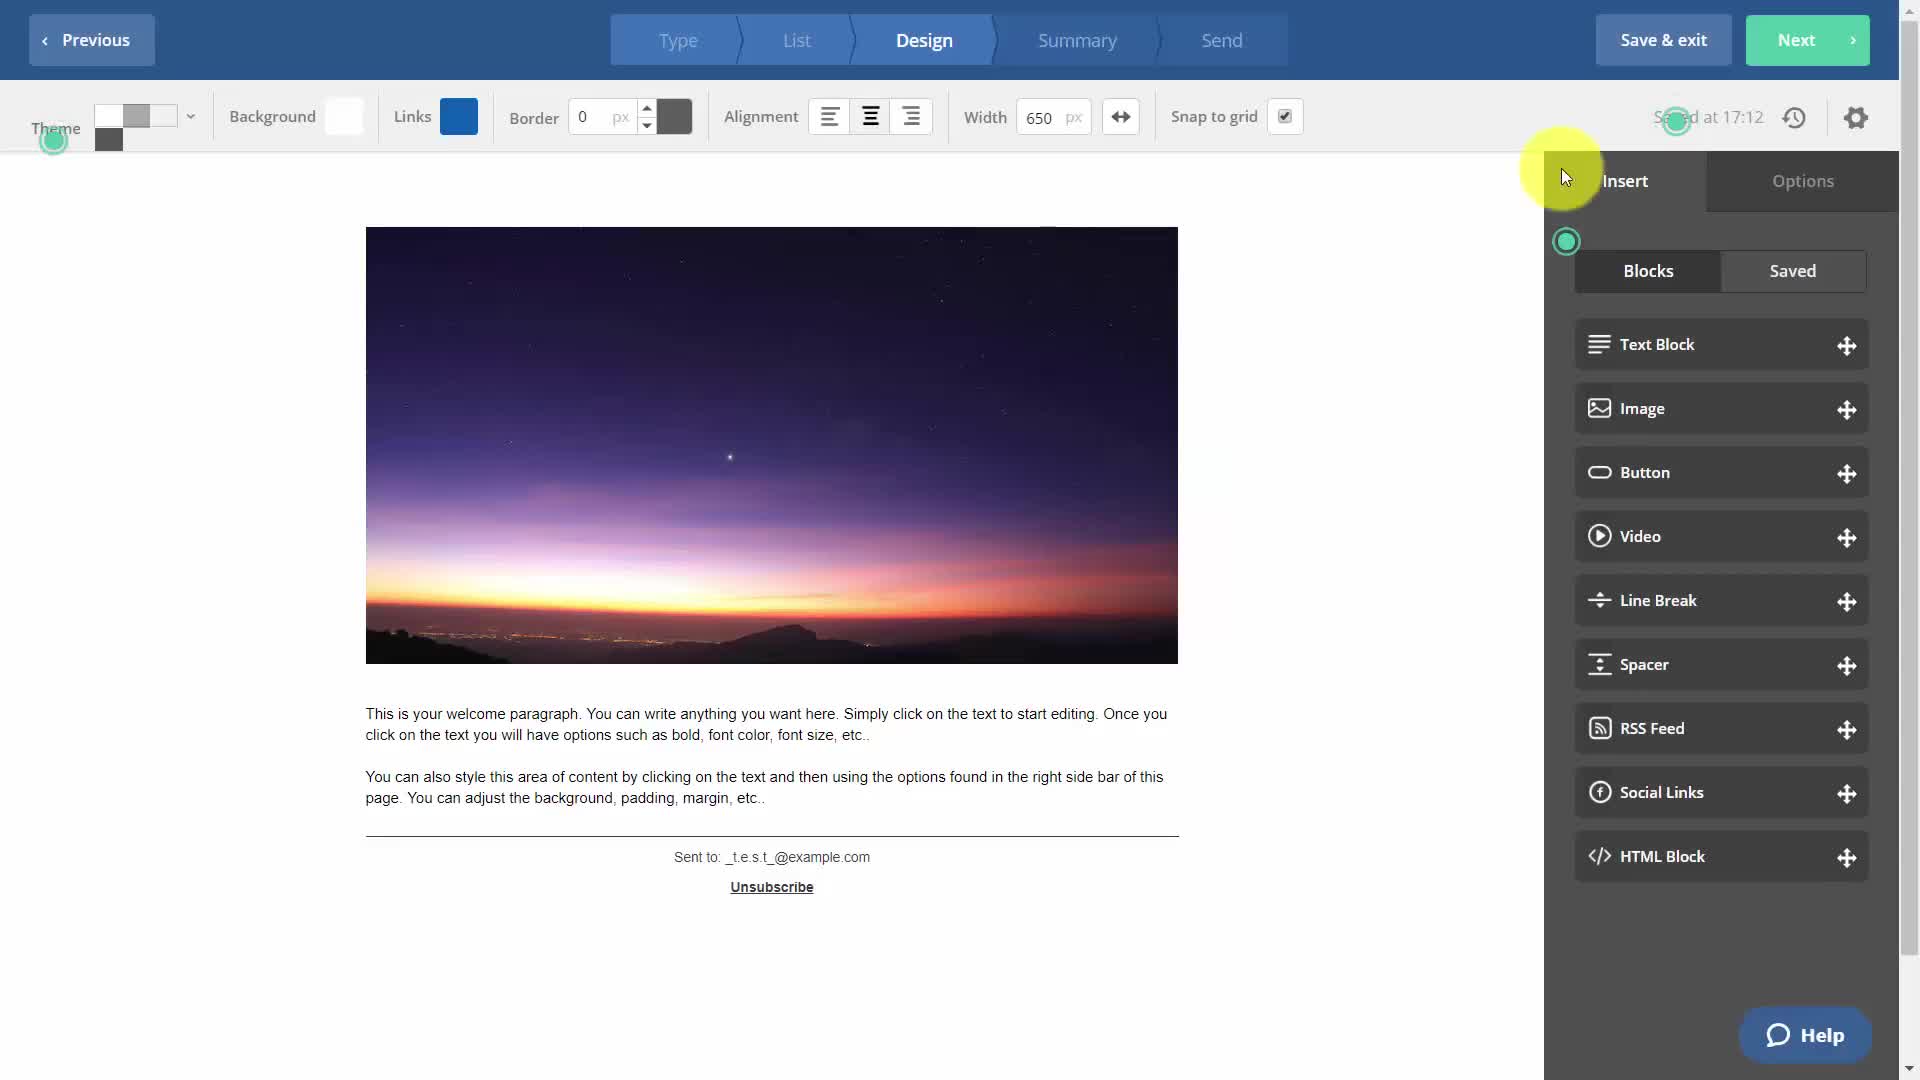Click the Button block move handle
Screen dimensions: 1920x1080
coord(1846,474)
